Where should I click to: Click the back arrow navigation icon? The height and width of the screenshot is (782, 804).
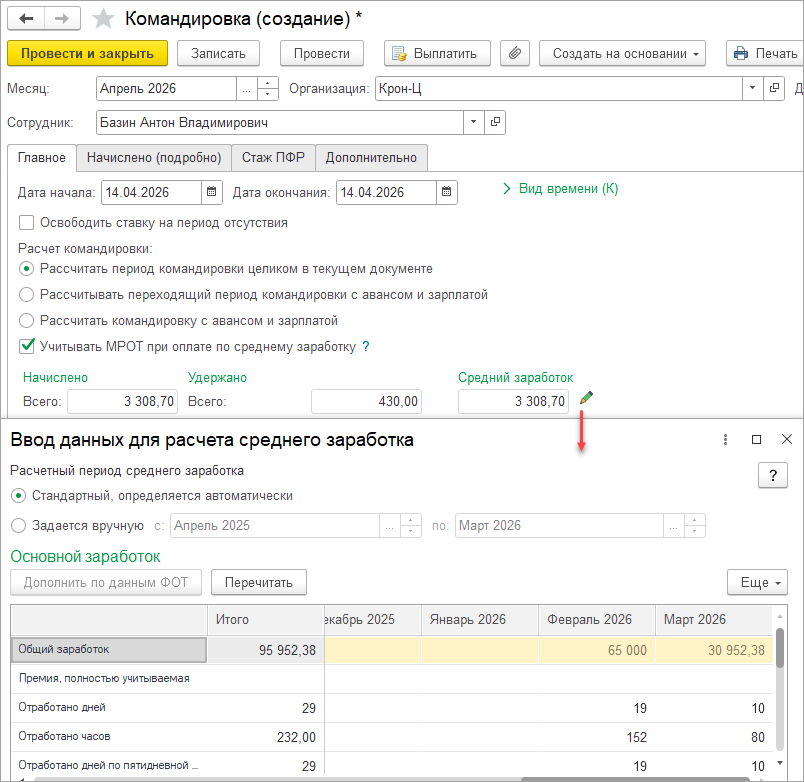click(x=26, y=19)
